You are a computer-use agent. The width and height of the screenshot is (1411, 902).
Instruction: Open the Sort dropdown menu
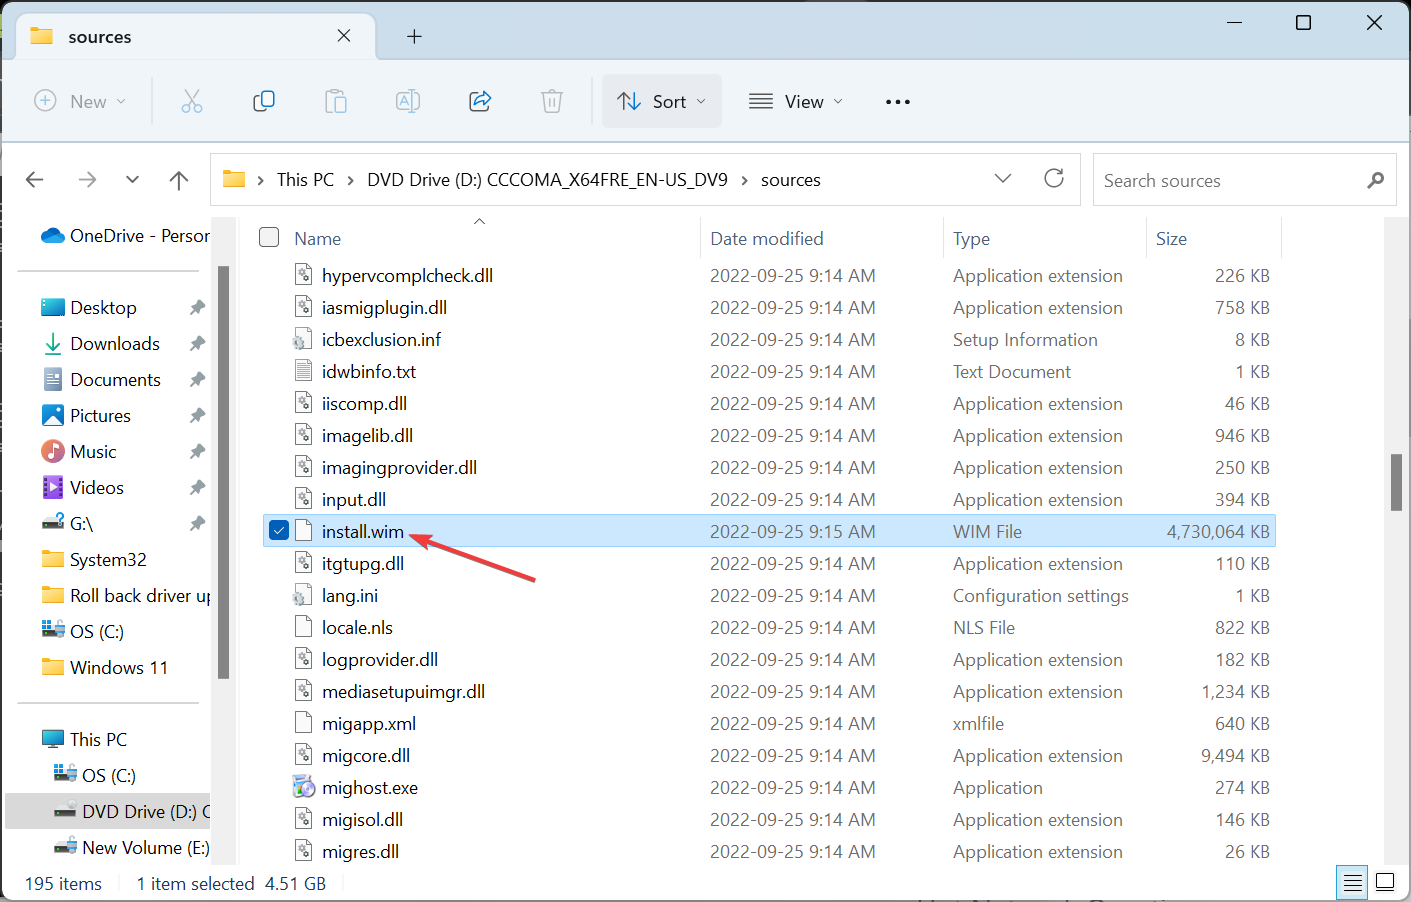[662, 101]
